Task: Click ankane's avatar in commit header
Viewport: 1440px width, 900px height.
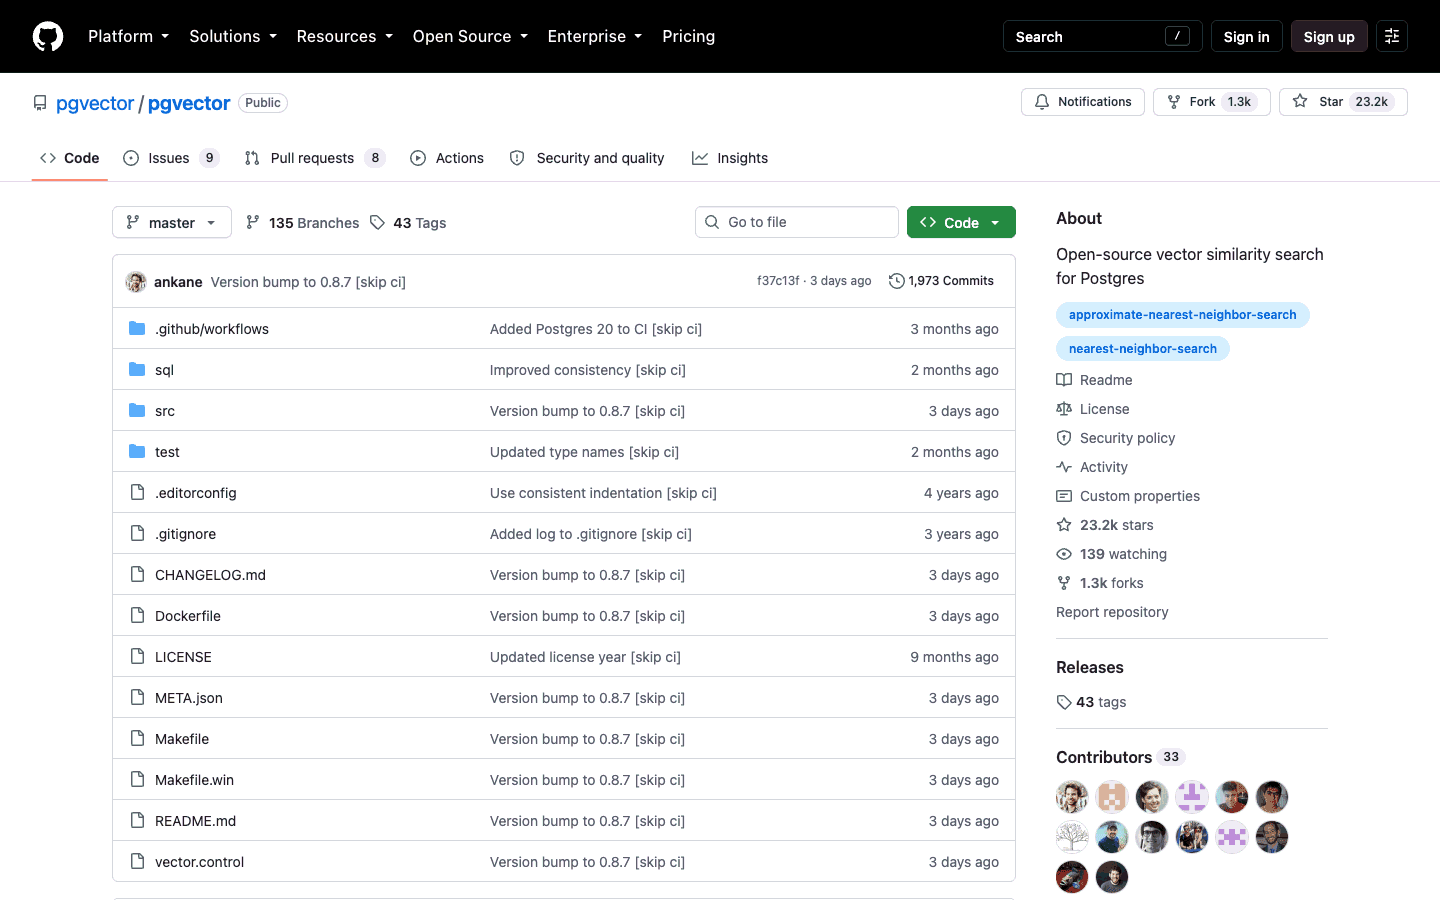Action: [136, 282]
